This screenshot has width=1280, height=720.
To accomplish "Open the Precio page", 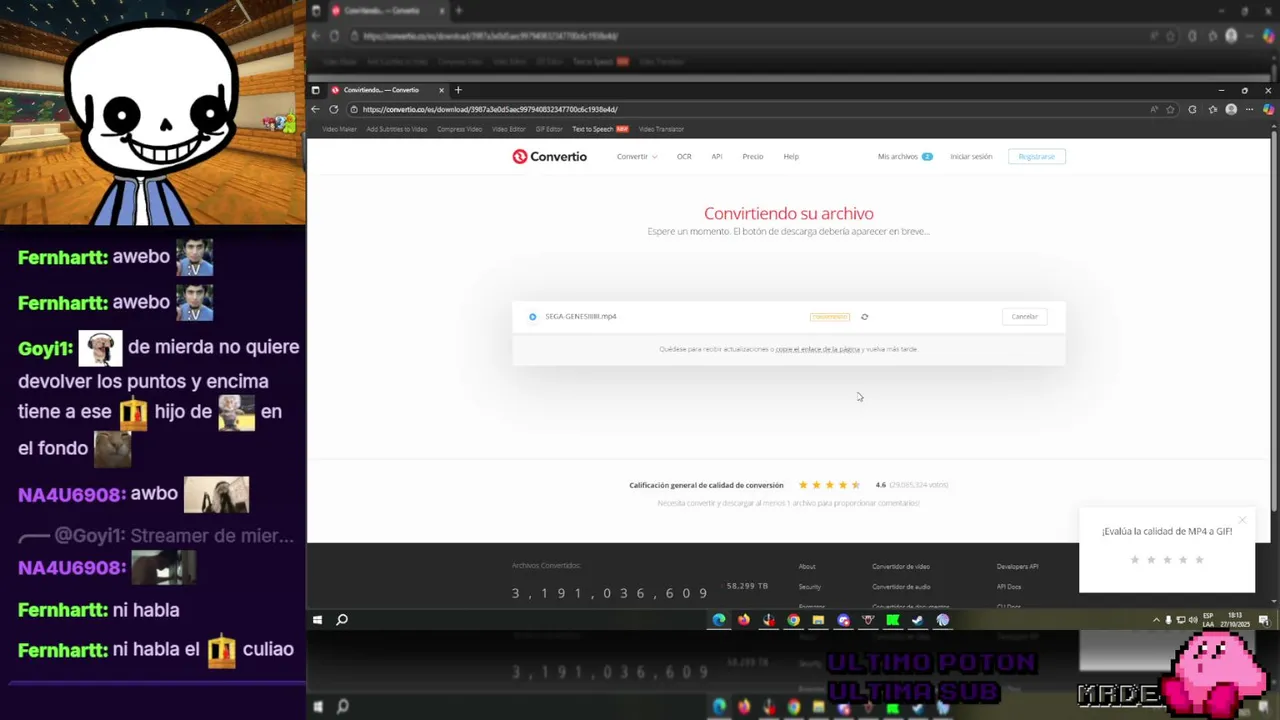I will [753, 157].
